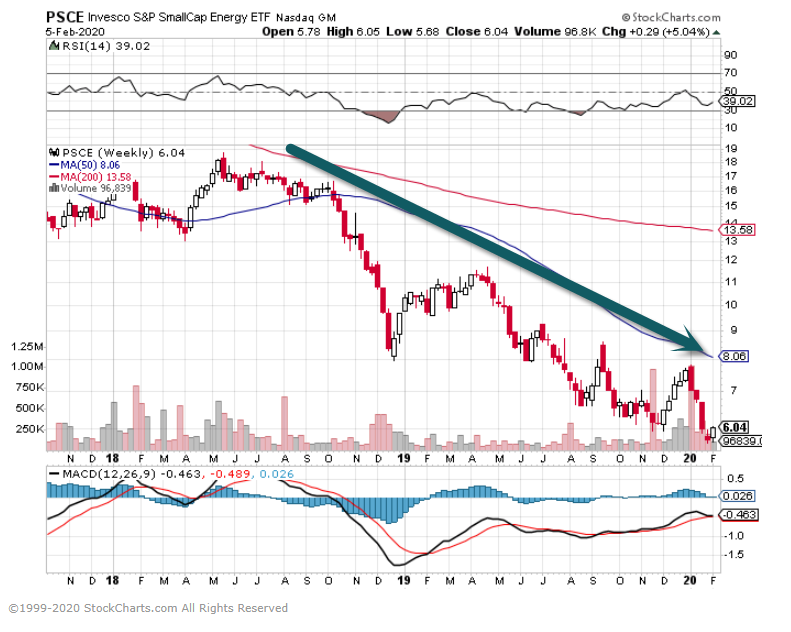Click the MA(50) 8.06 legend entry
The height and width of the screenshot is (632, 791).
coord(90,165)
